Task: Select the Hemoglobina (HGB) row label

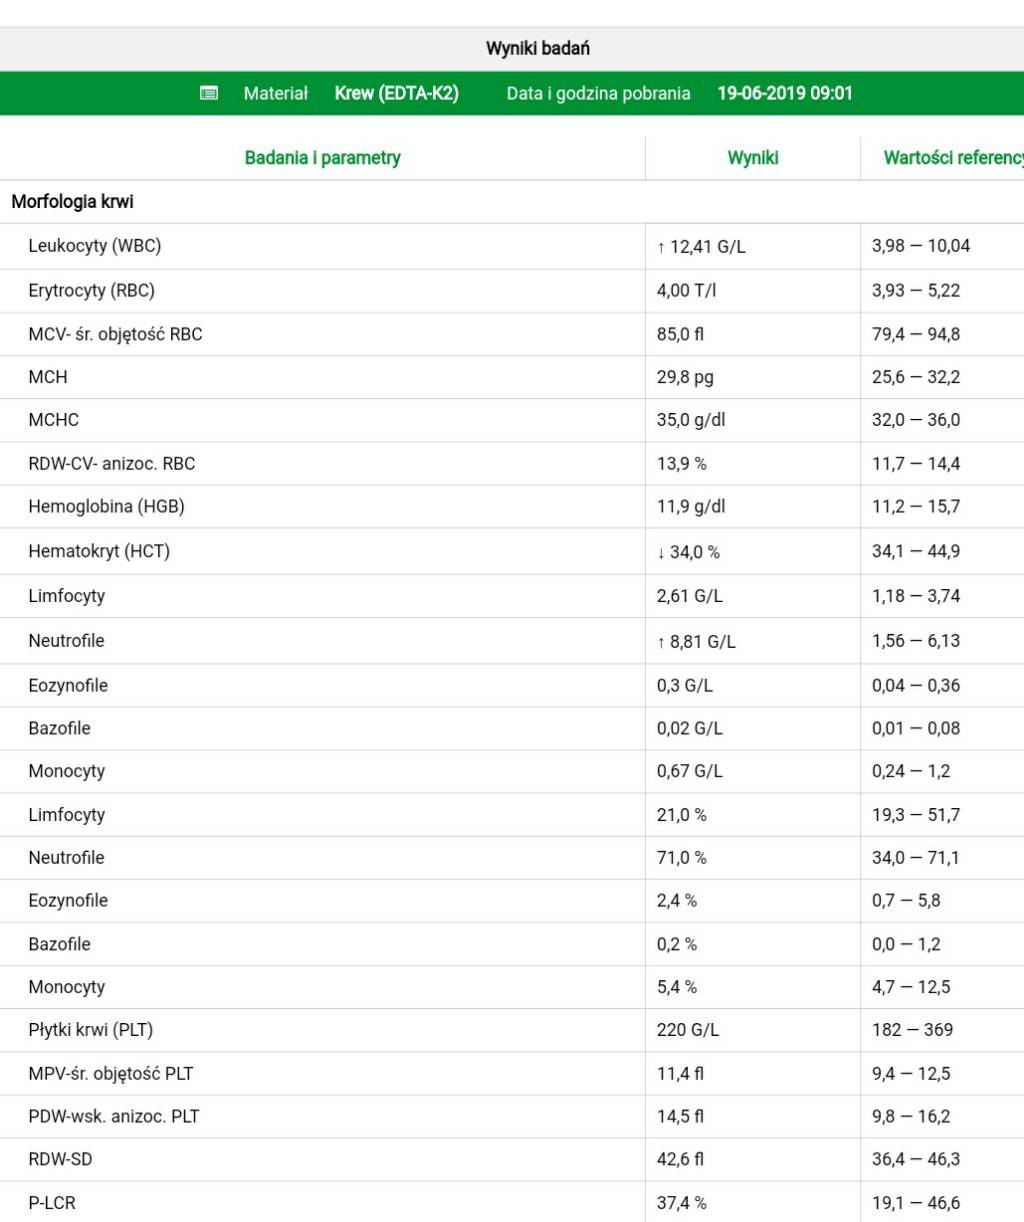Action: click(106, 507)
